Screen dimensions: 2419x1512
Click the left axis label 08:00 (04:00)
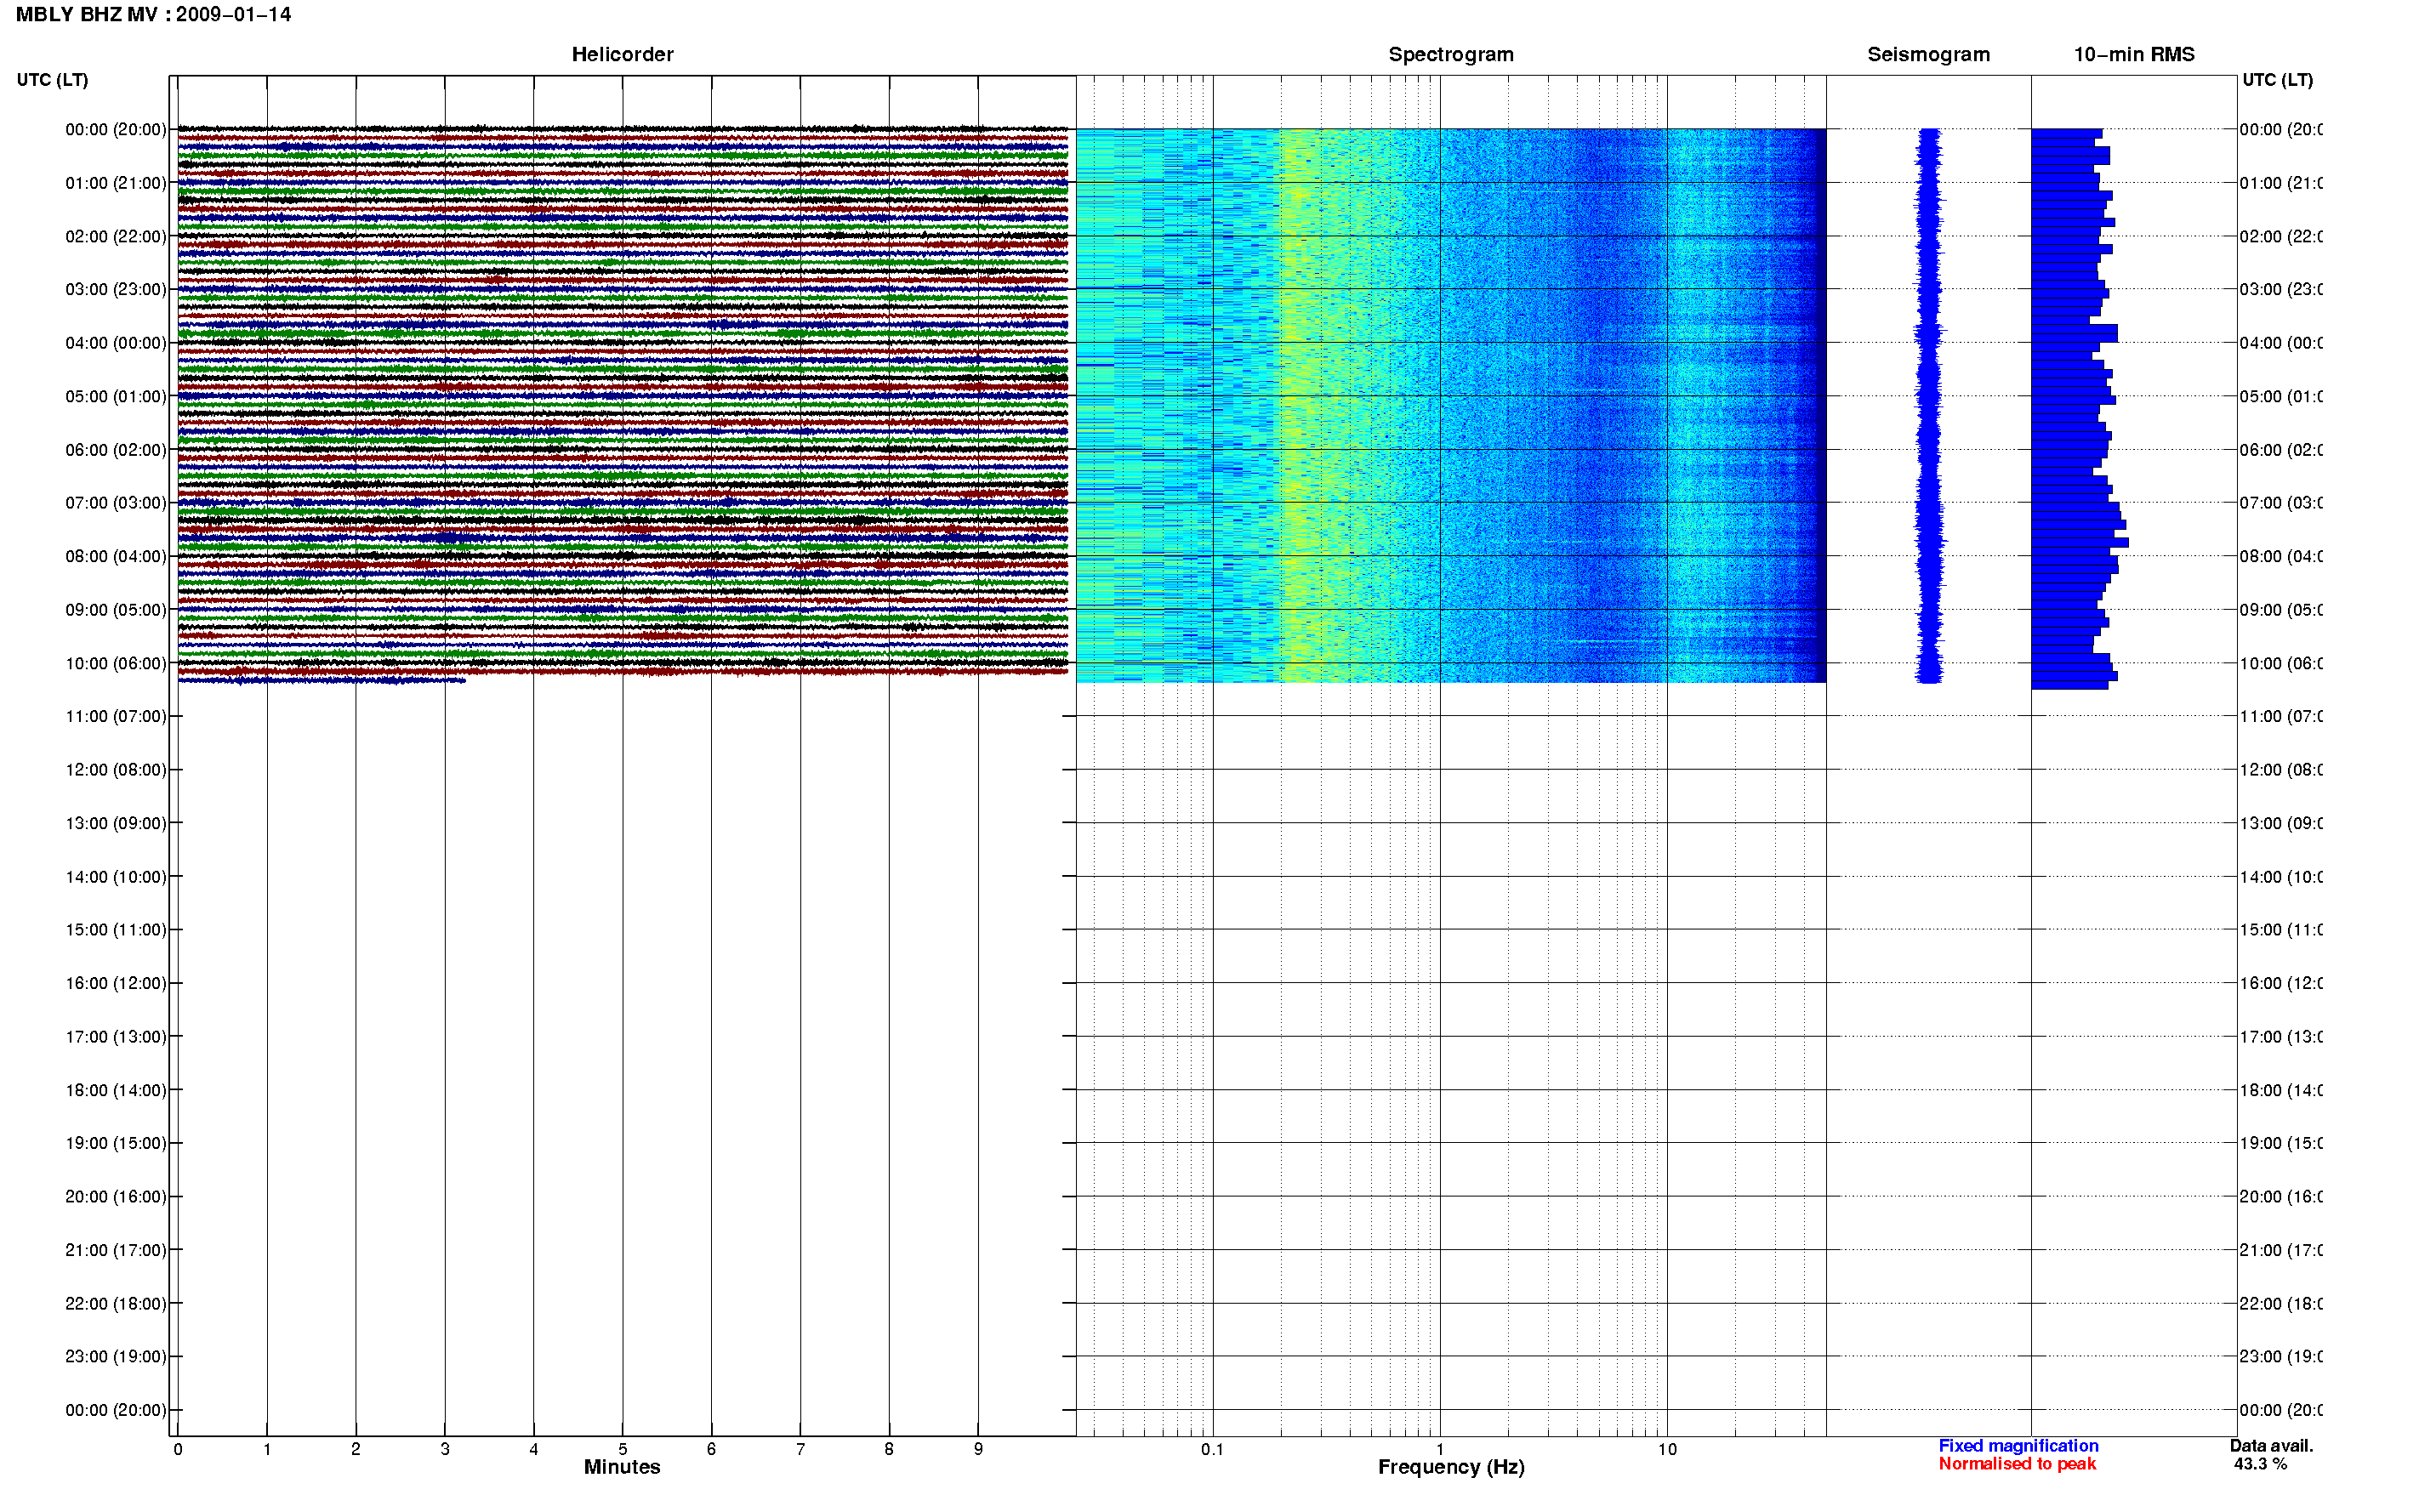coord(116,557)
